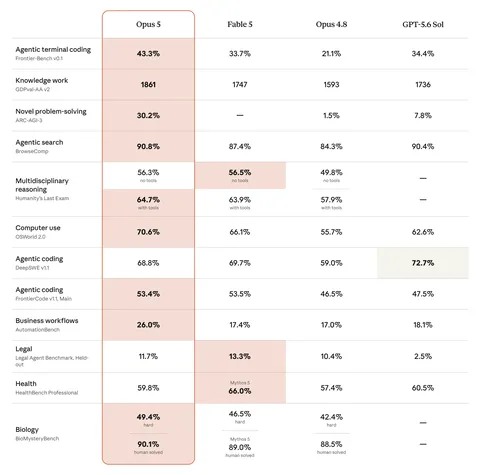Viewport: 480px width, 475px height.
Task: Click the Biology BioMysteryBench row label
Action: pos(37,433)
